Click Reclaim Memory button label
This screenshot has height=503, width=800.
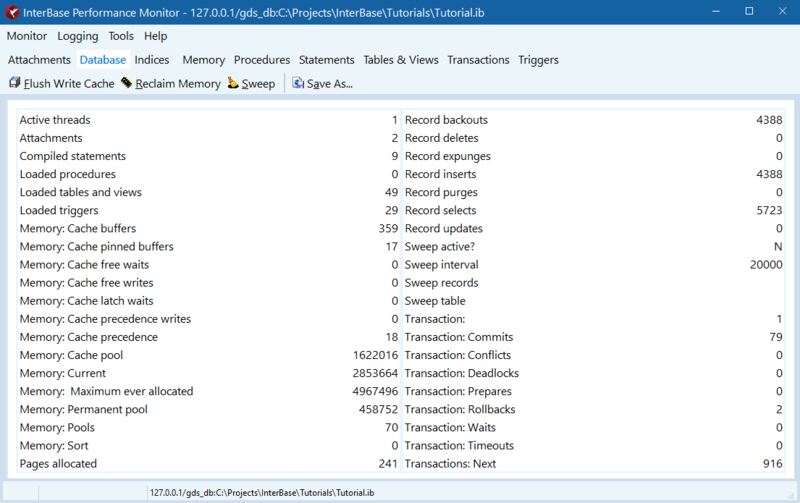tap(178, 84)
